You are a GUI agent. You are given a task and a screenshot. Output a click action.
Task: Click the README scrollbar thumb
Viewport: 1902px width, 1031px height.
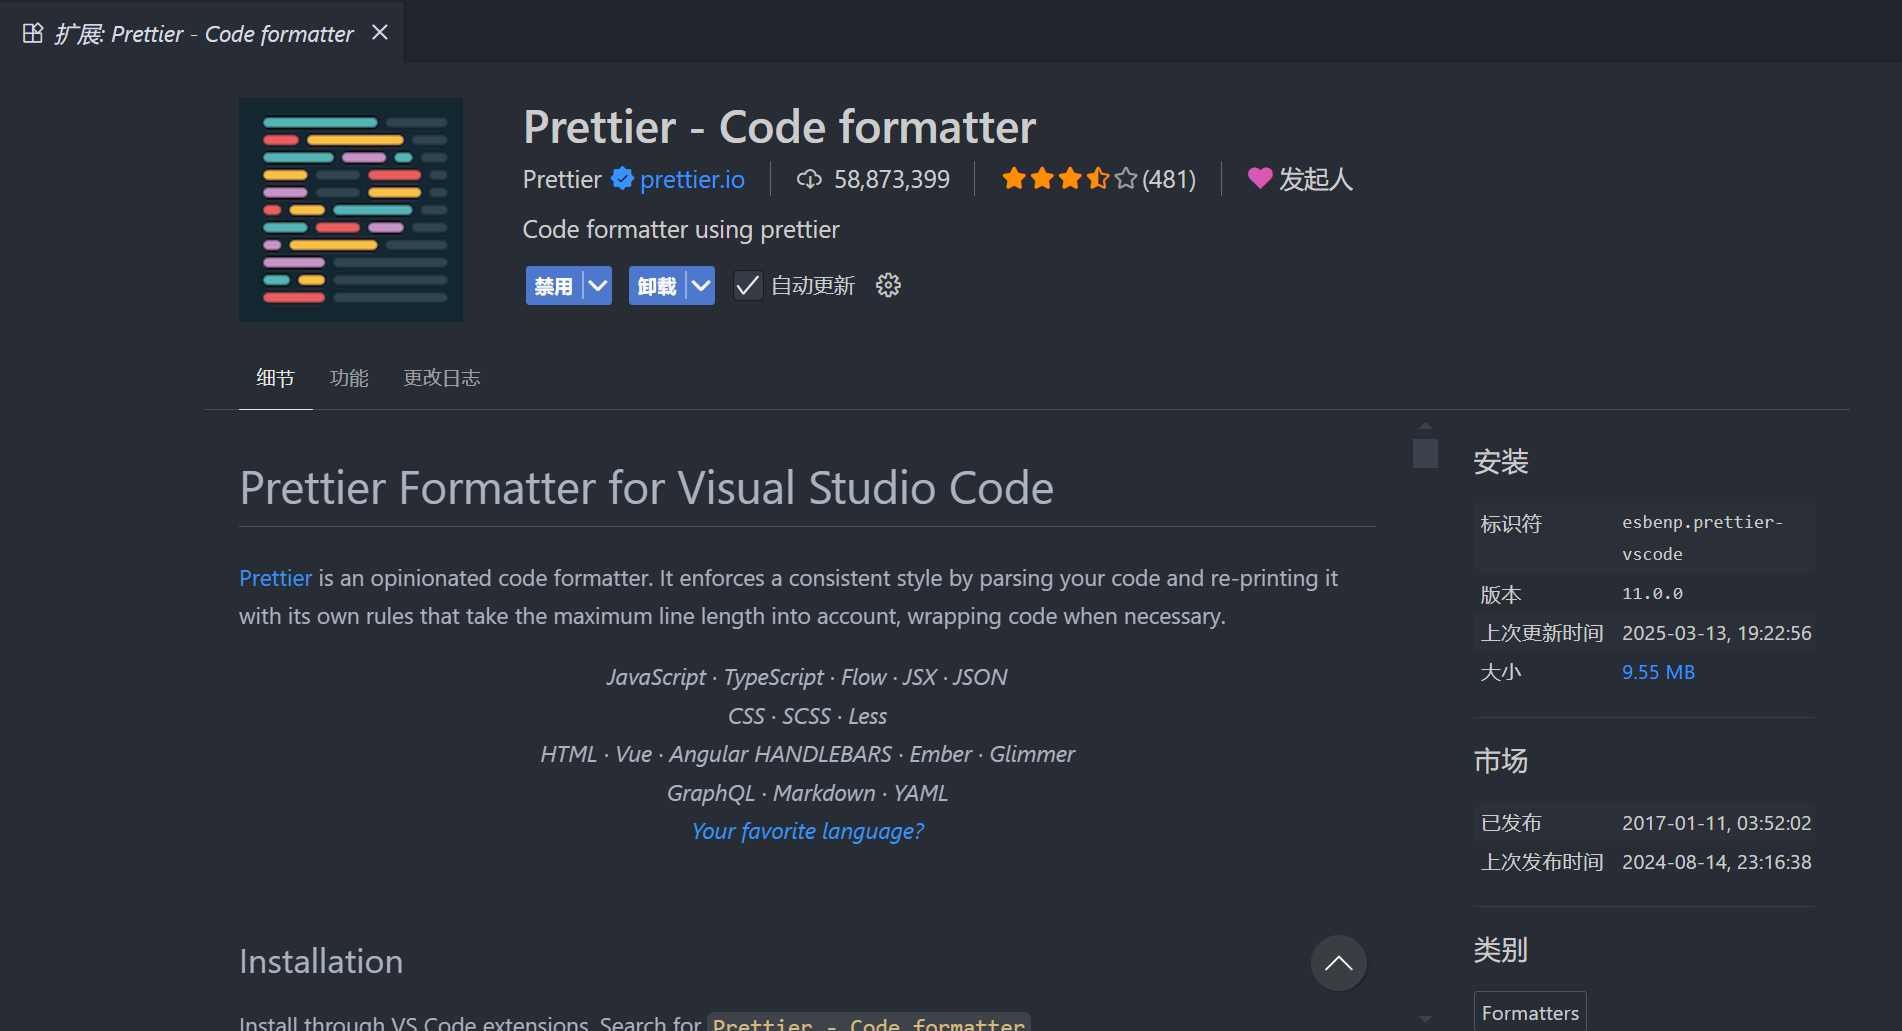[x=1425, y=453]
